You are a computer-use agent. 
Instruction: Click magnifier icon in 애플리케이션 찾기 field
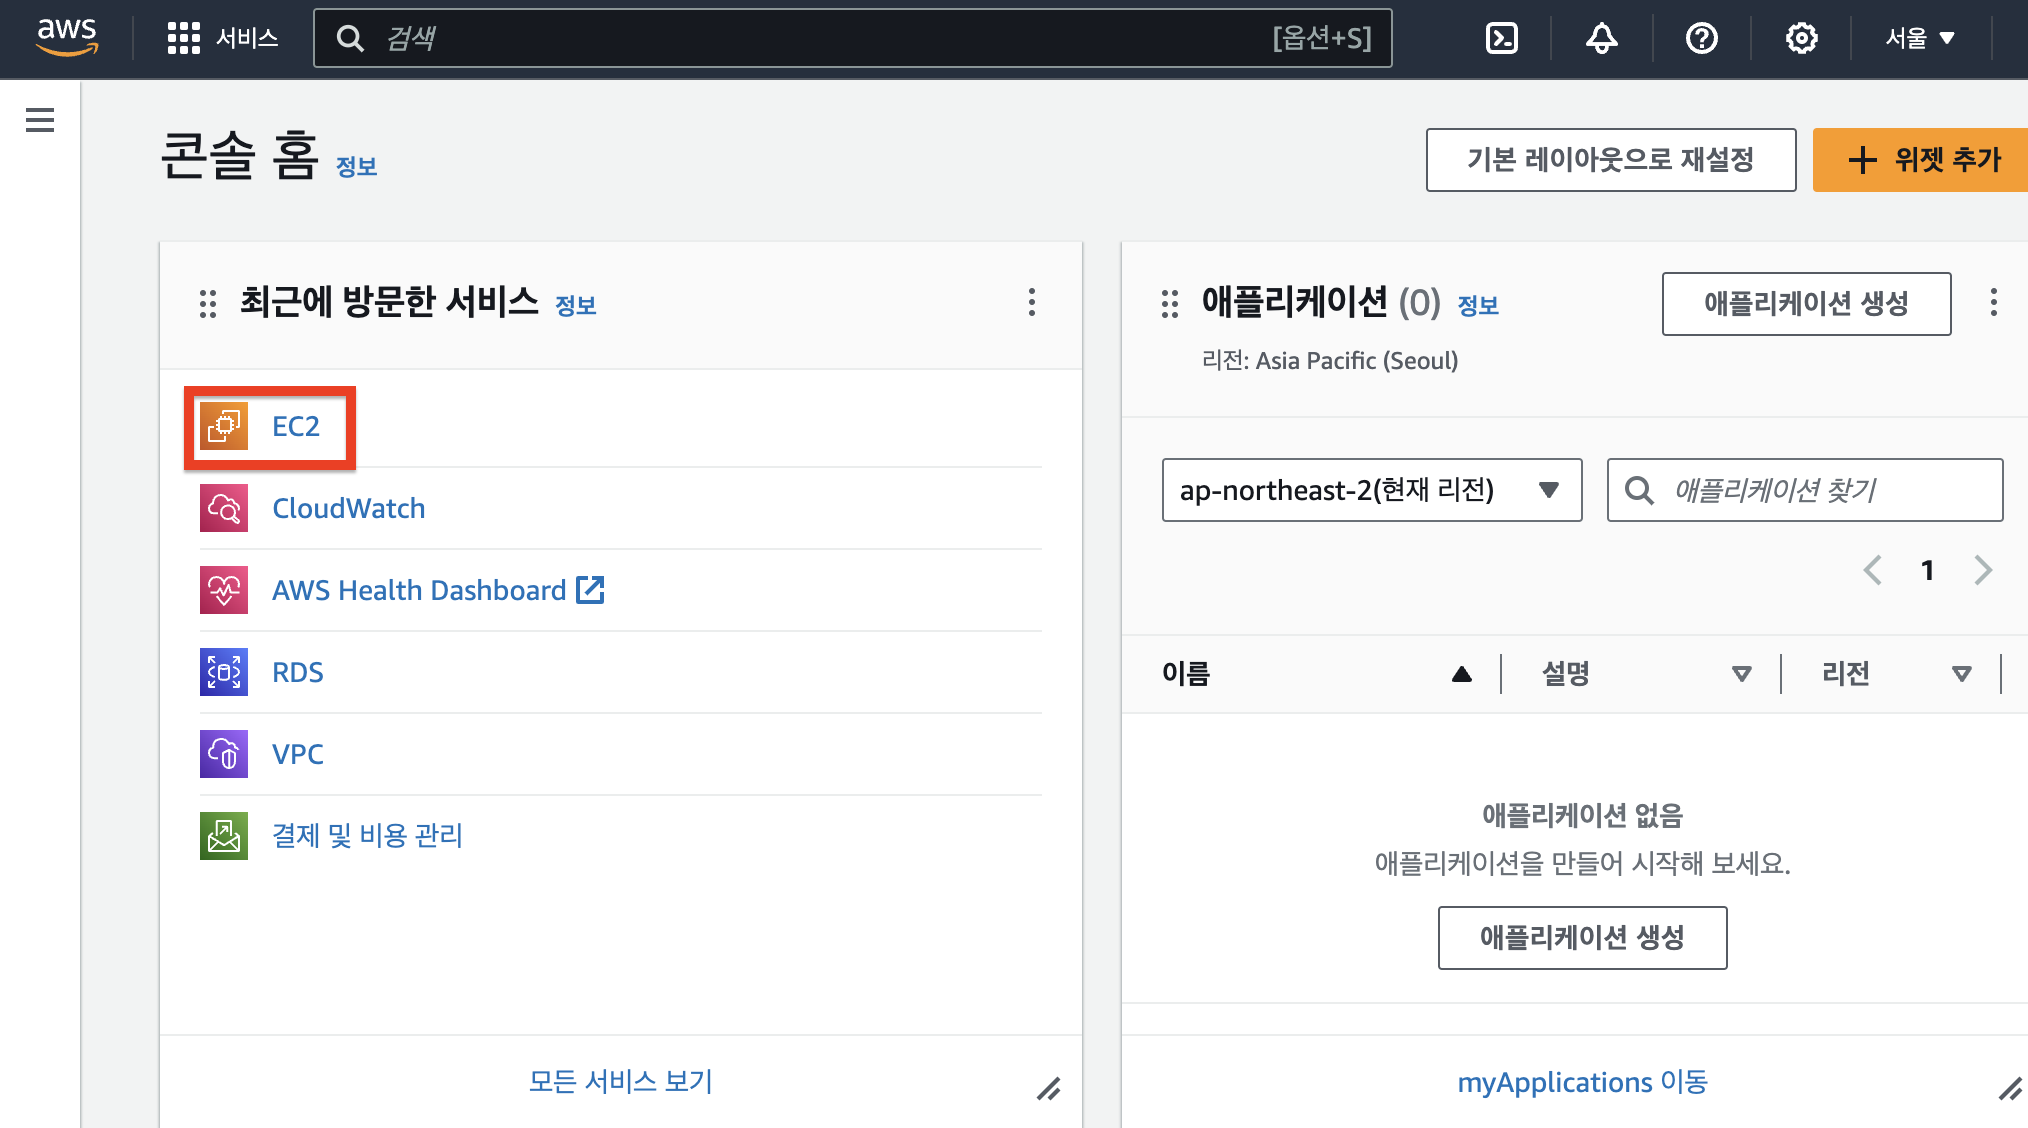click(x=1639, y=490)
